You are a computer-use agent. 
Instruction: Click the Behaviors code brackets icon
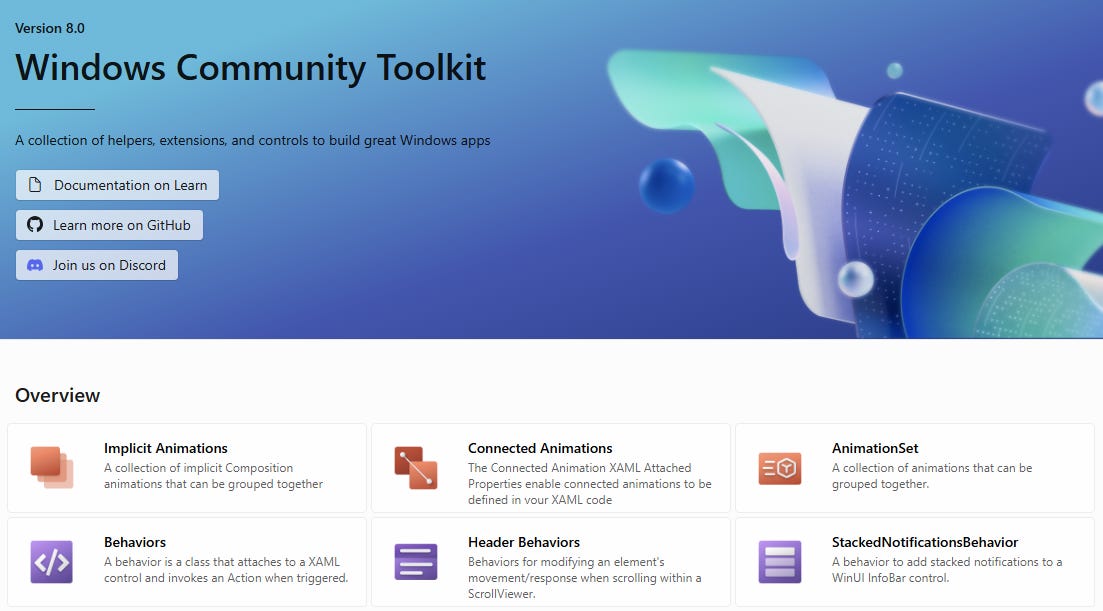tap(51, 562)
